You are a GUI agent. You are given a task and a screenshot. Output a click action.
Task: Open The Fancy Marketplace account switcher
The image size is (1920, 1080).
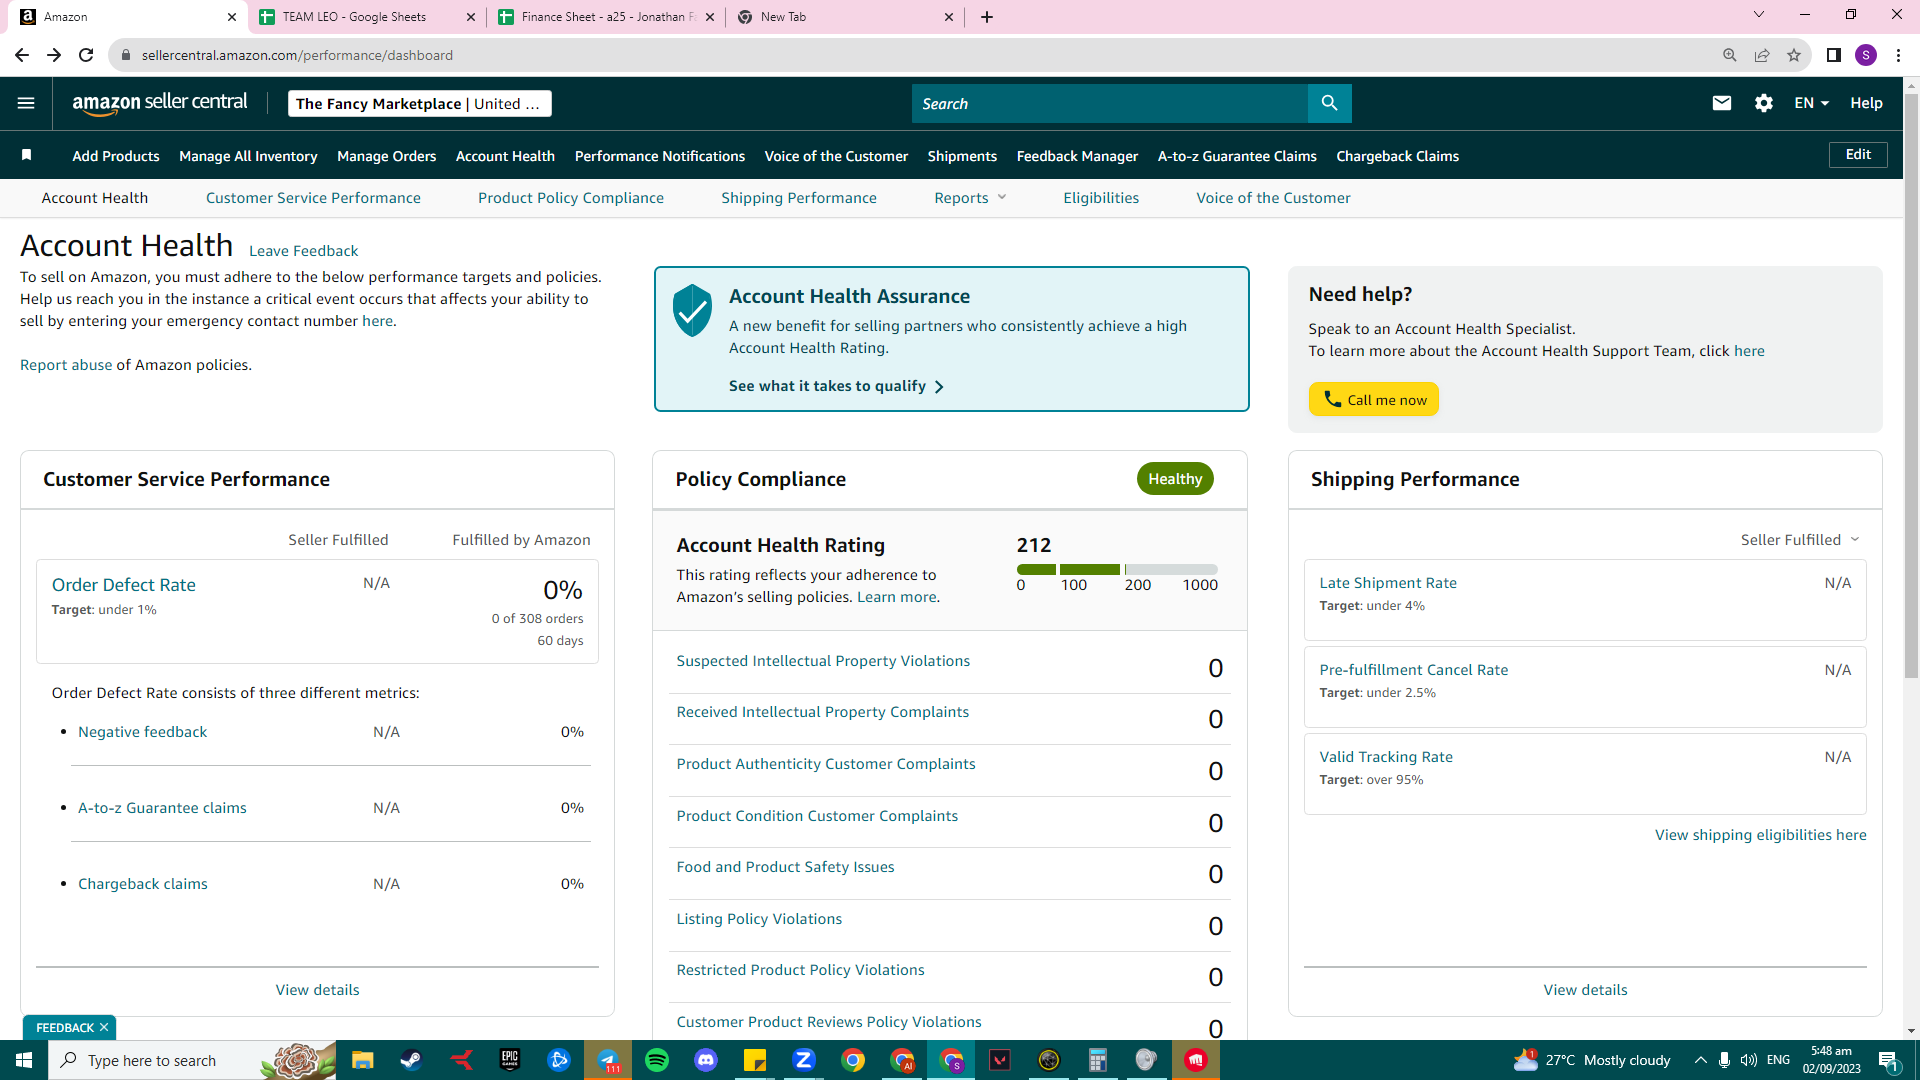click(419, 103)
